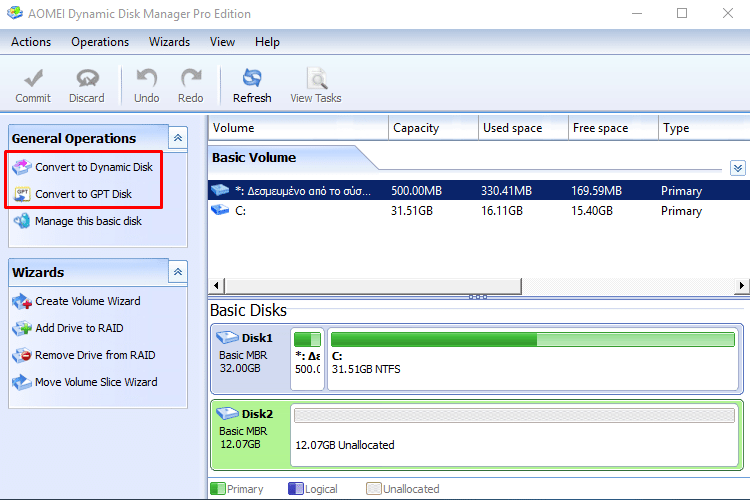Viewport: 750px width, 500px height.
Task: Collapse the Wizards panel
Action: click(x=178, y=272)
